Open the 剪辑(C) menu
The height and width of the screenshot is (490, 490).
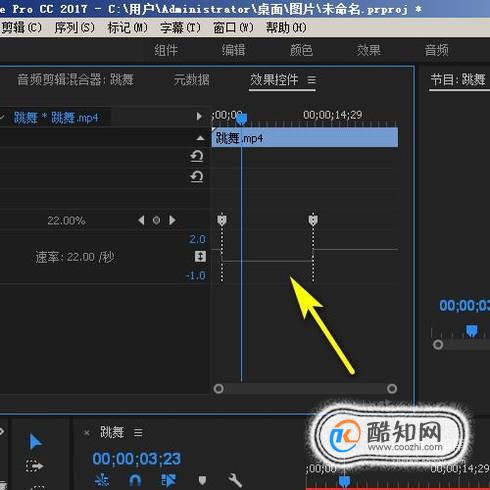pos(21,27)
